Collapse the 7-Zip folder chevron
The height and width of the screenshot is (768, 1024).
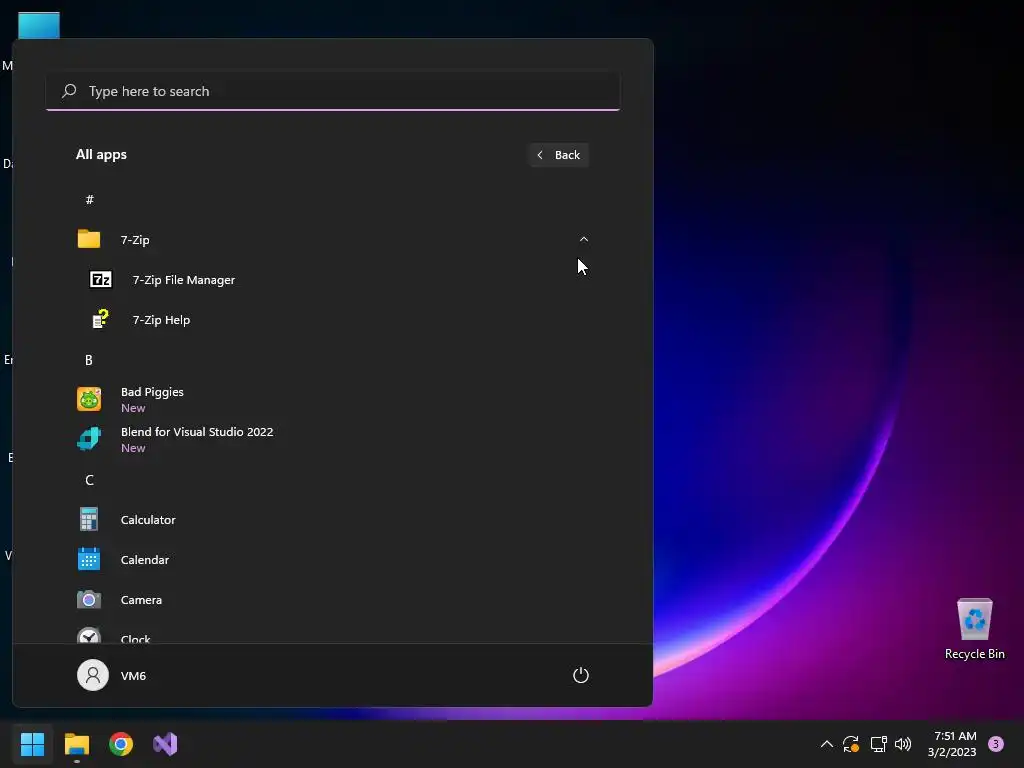(584, 240)
